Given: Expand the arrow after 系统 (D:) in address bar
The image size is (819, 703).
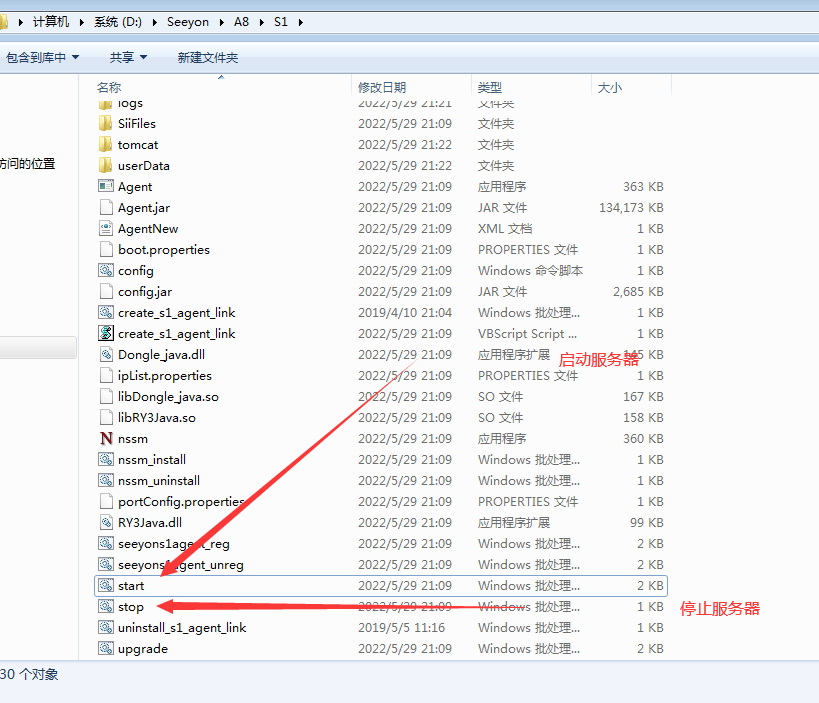Looking at the screenshot, I should point(155,22).
